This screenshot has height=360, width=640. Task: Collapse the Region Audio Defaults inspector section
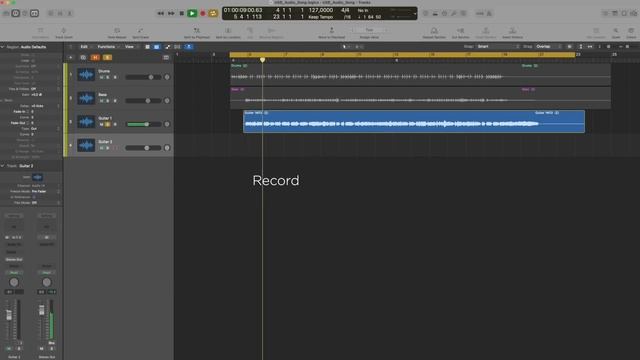(x=2, y=47)
